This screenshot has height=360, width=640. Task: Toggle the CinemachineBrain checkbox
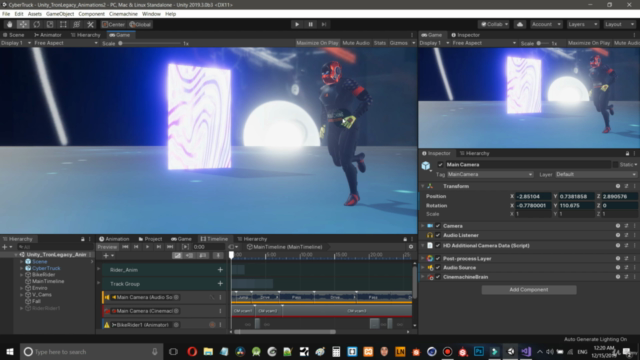(438, 277)
